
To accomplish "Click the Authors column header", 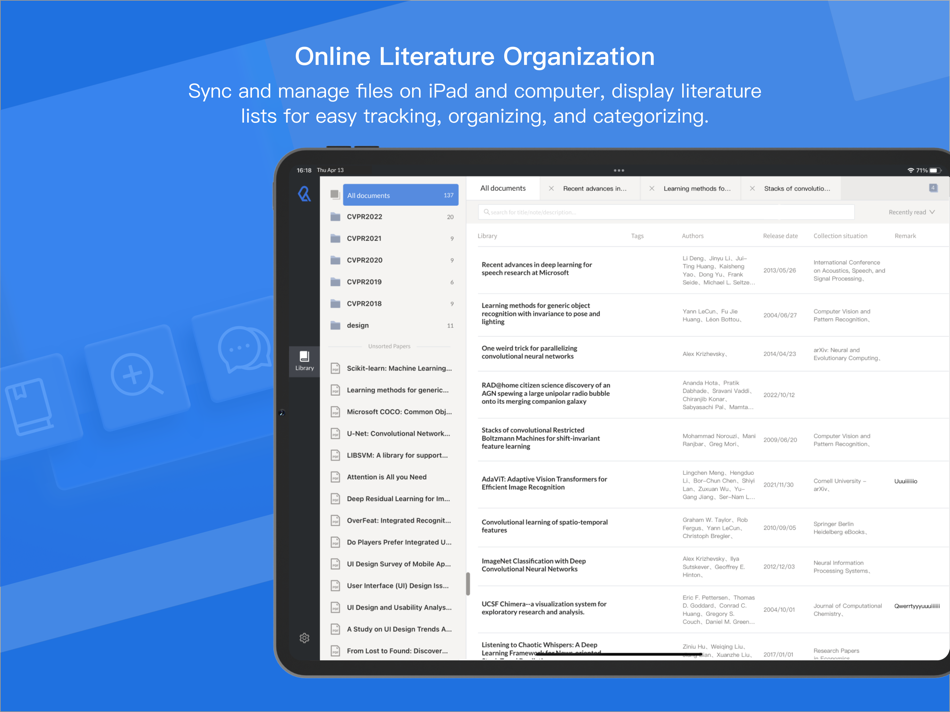I will [693, 236].
